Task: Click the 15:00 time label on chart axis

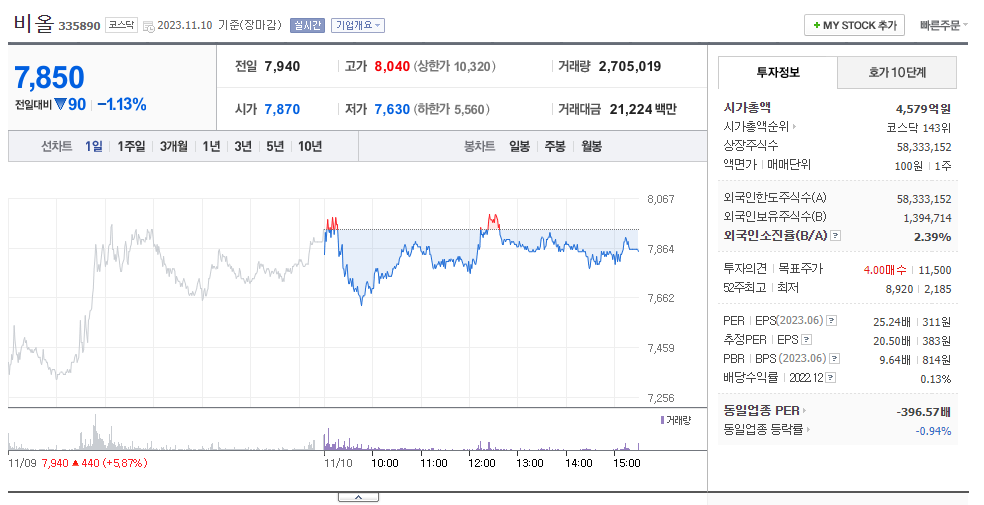Action: tap(626, 463)
